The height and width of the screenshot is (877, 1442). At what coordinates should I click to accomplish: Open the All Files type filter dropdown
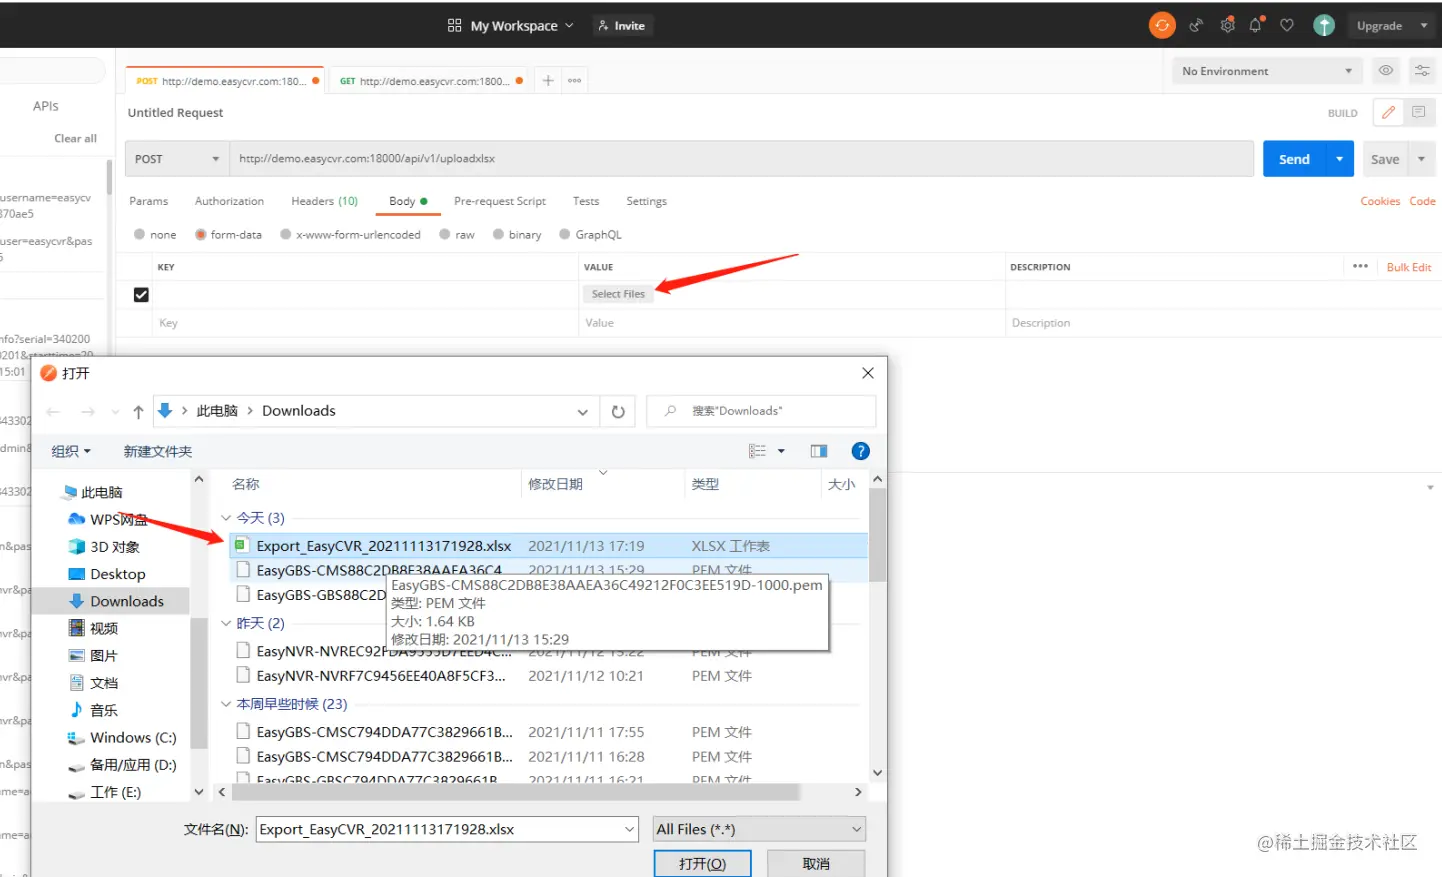coord(759,829)
